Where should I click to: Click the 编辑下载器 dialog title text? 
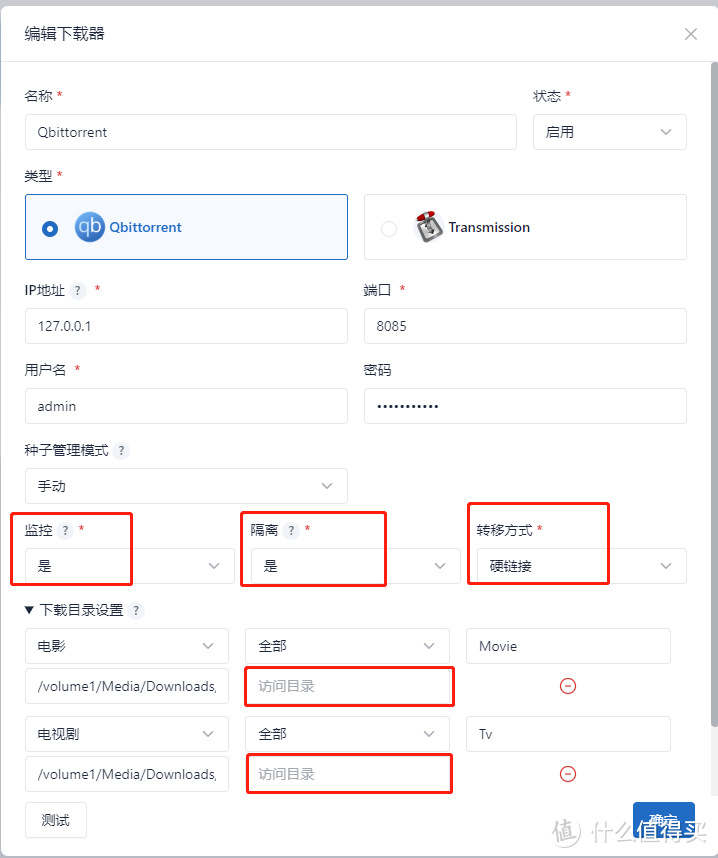64,34
